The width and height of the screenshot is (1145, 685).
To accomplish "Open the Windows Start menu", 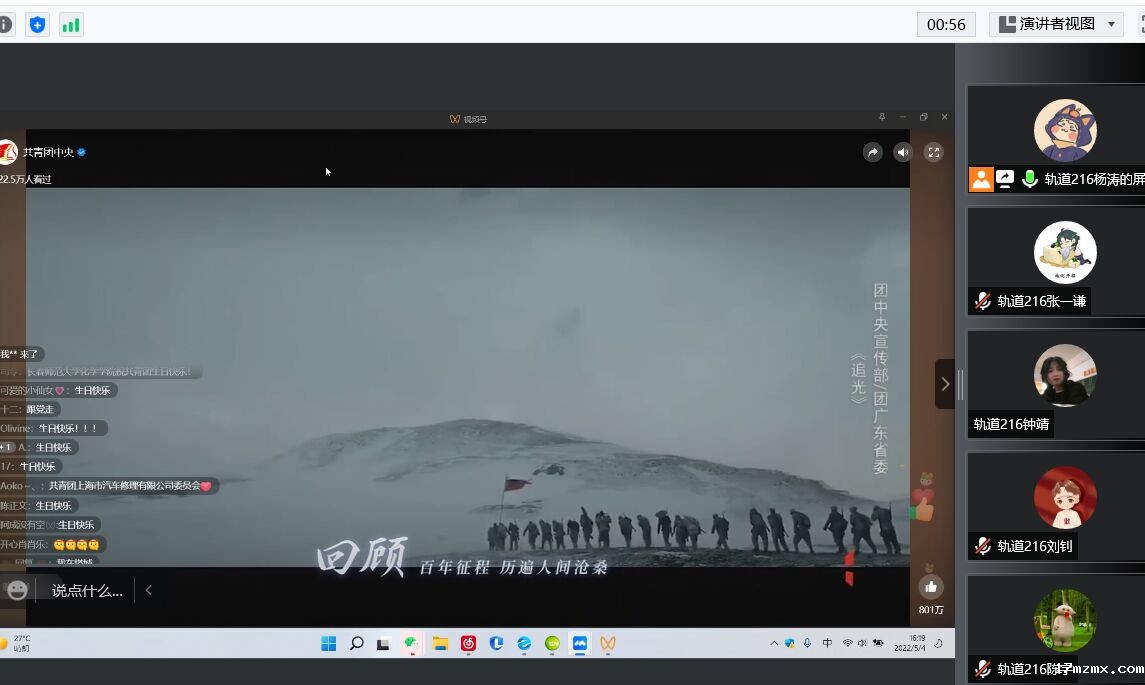I will [329, 643].
